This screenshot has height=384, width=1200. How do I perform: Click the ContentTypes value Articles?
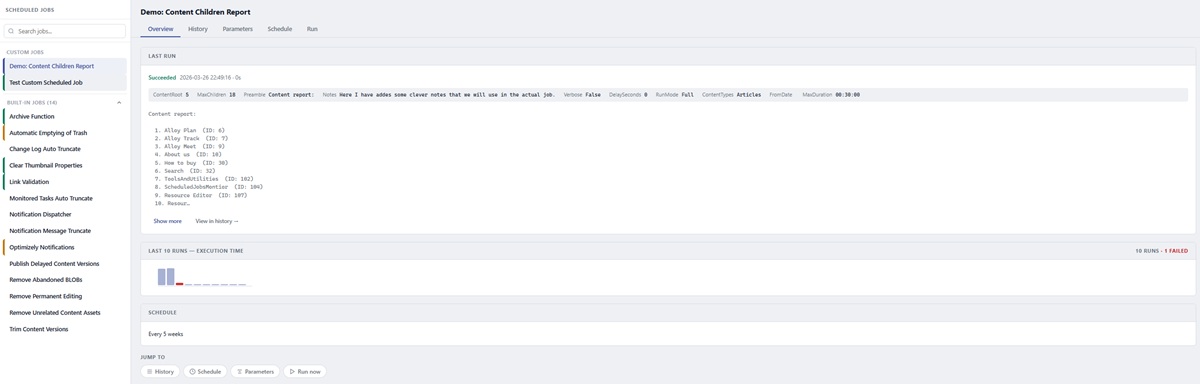(x=749, y=95)
